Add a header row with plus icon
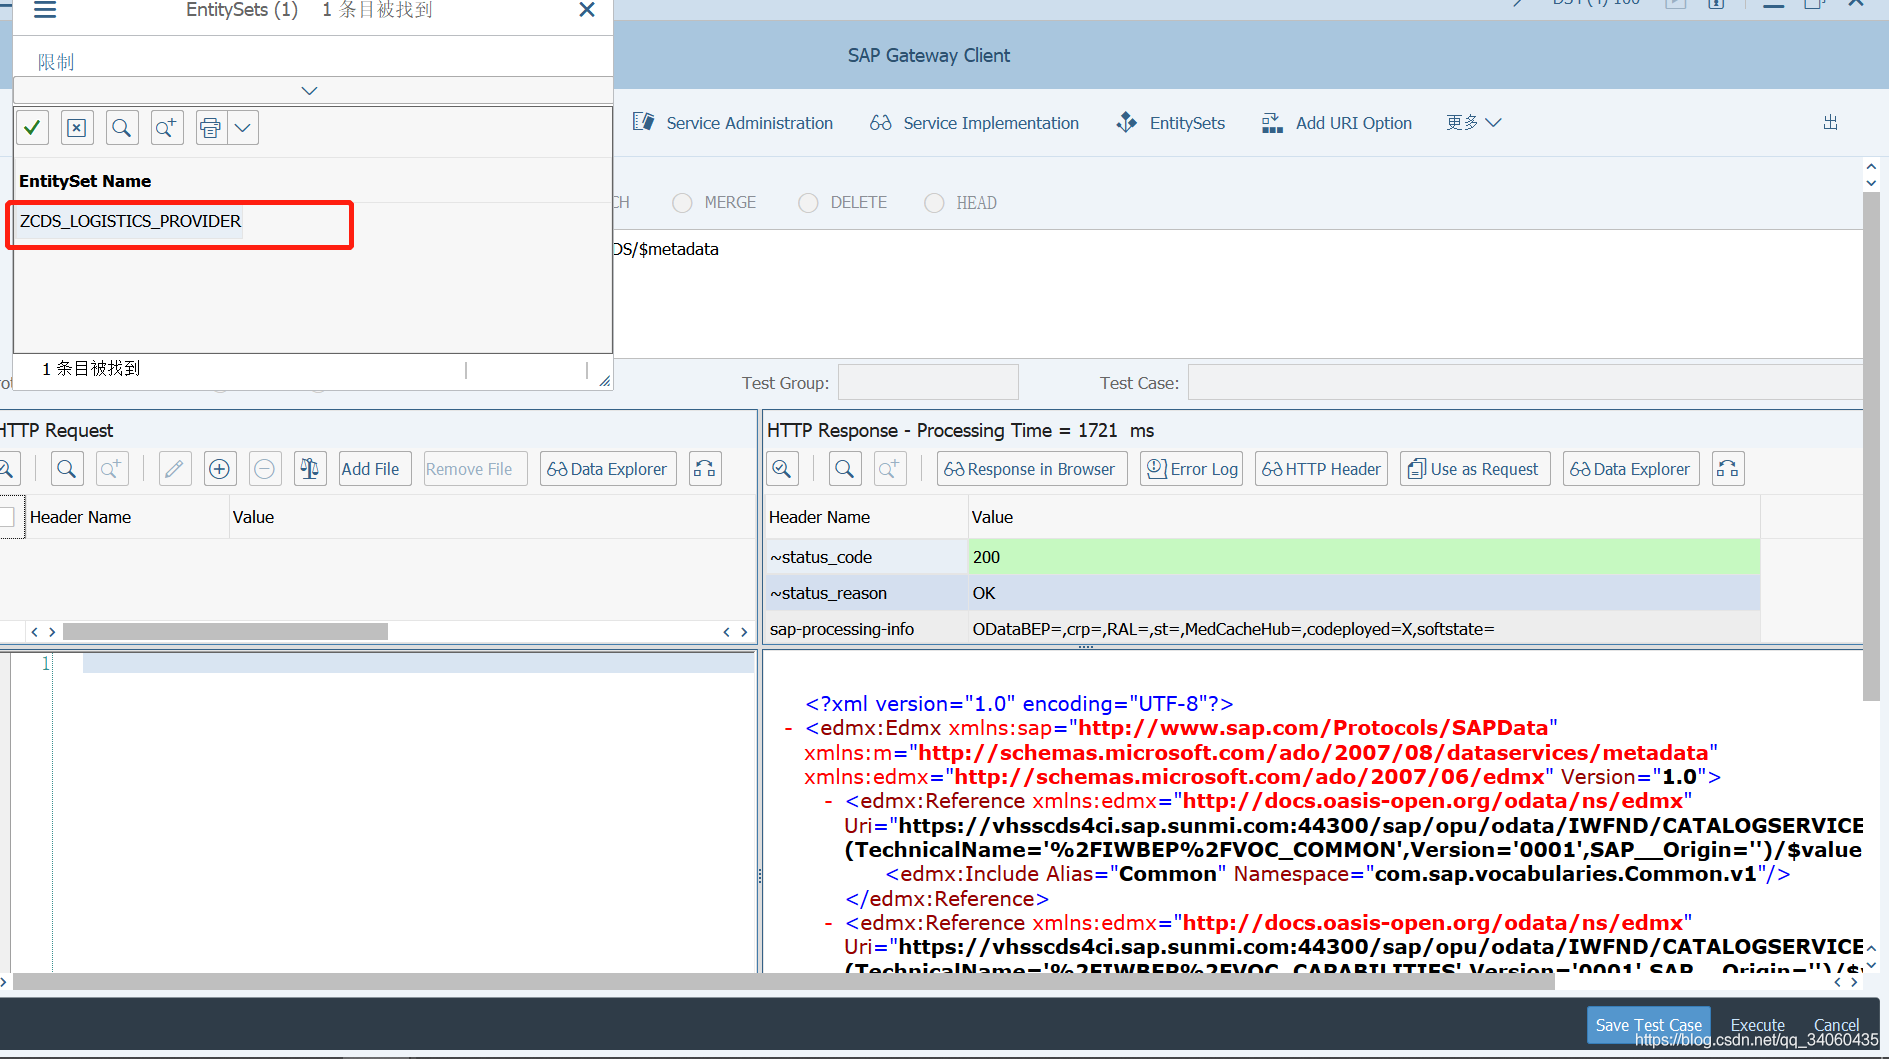This screenshot has width=1889, height=1059. pos(219,469)
